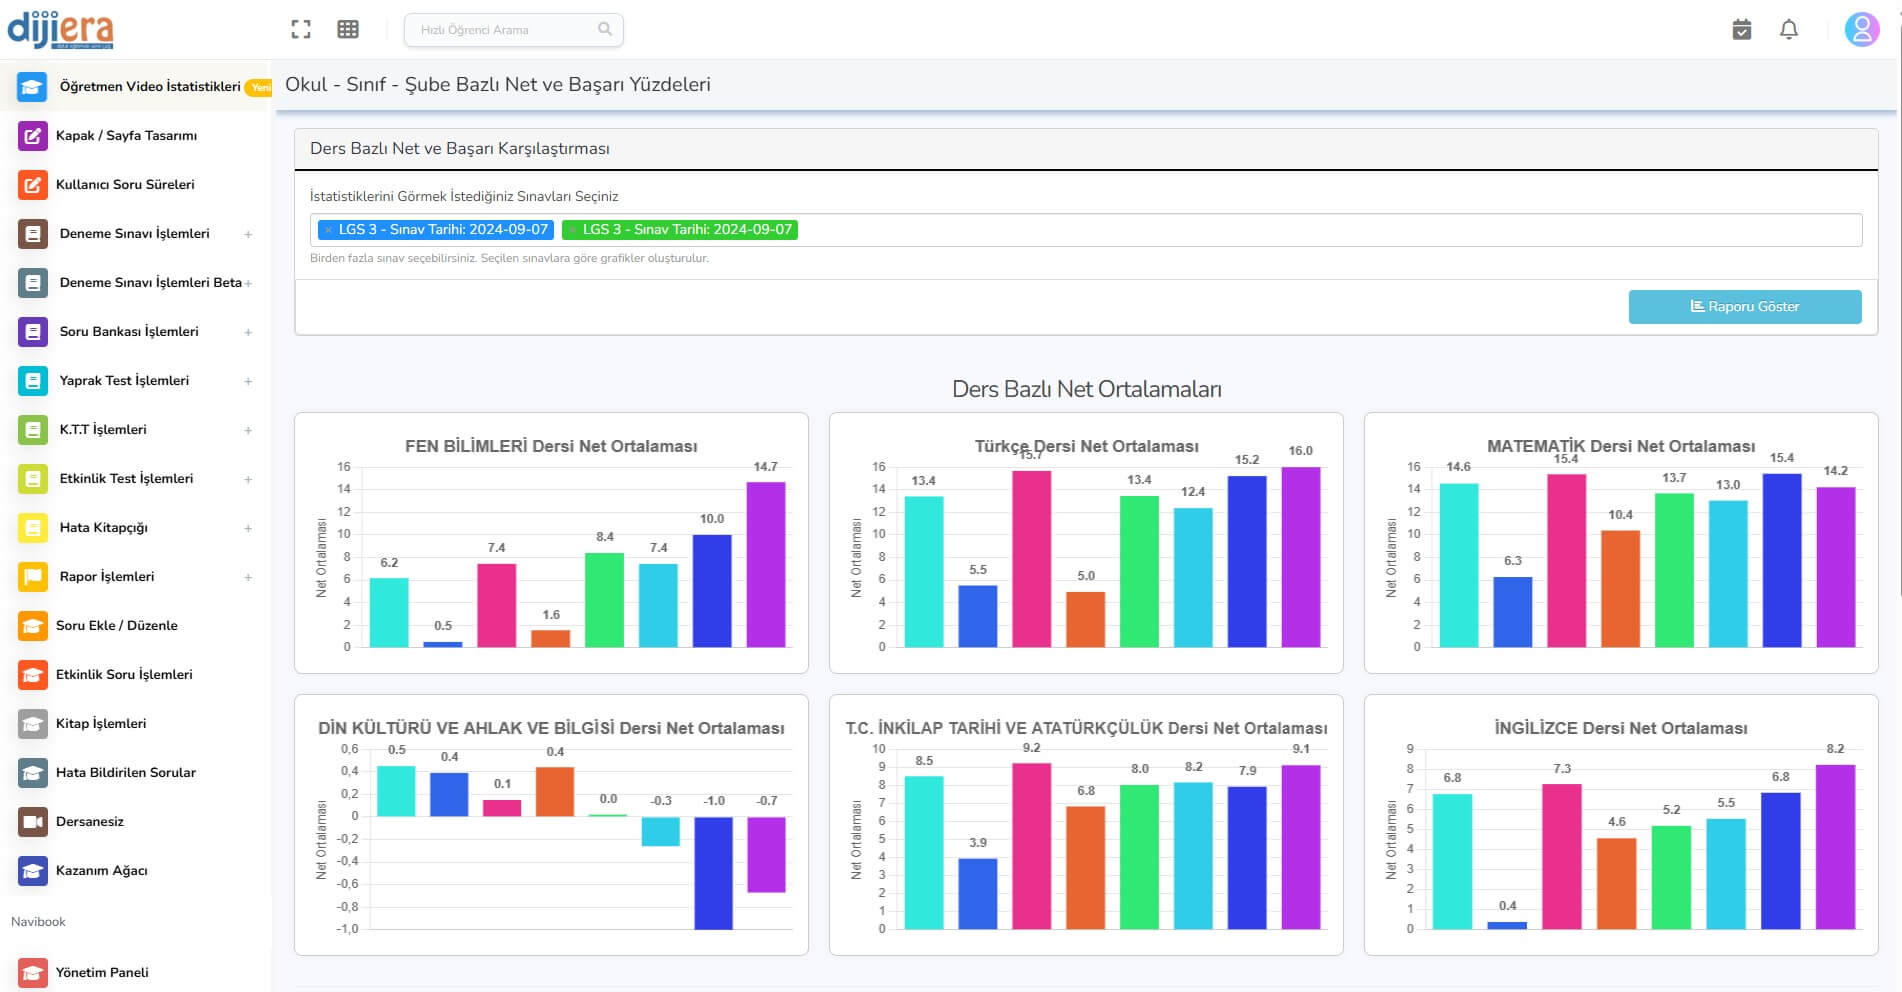Remove the green LGS 3 exam tag

572,230
